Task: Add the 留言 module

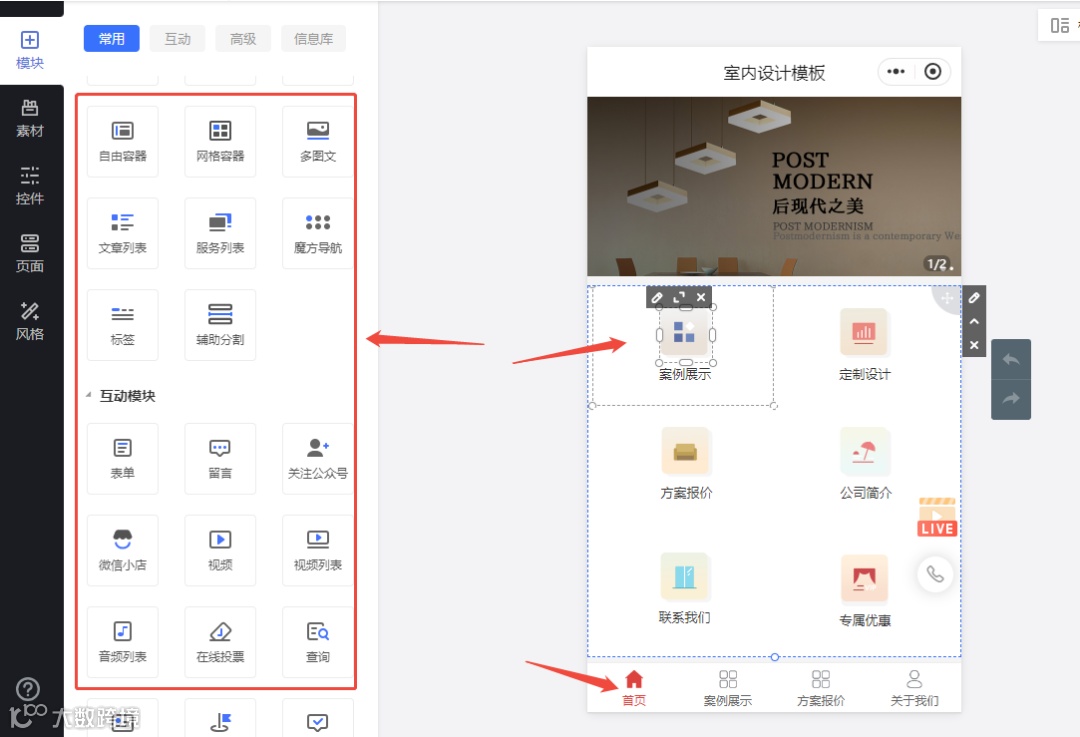Action: tap(220, 458)
